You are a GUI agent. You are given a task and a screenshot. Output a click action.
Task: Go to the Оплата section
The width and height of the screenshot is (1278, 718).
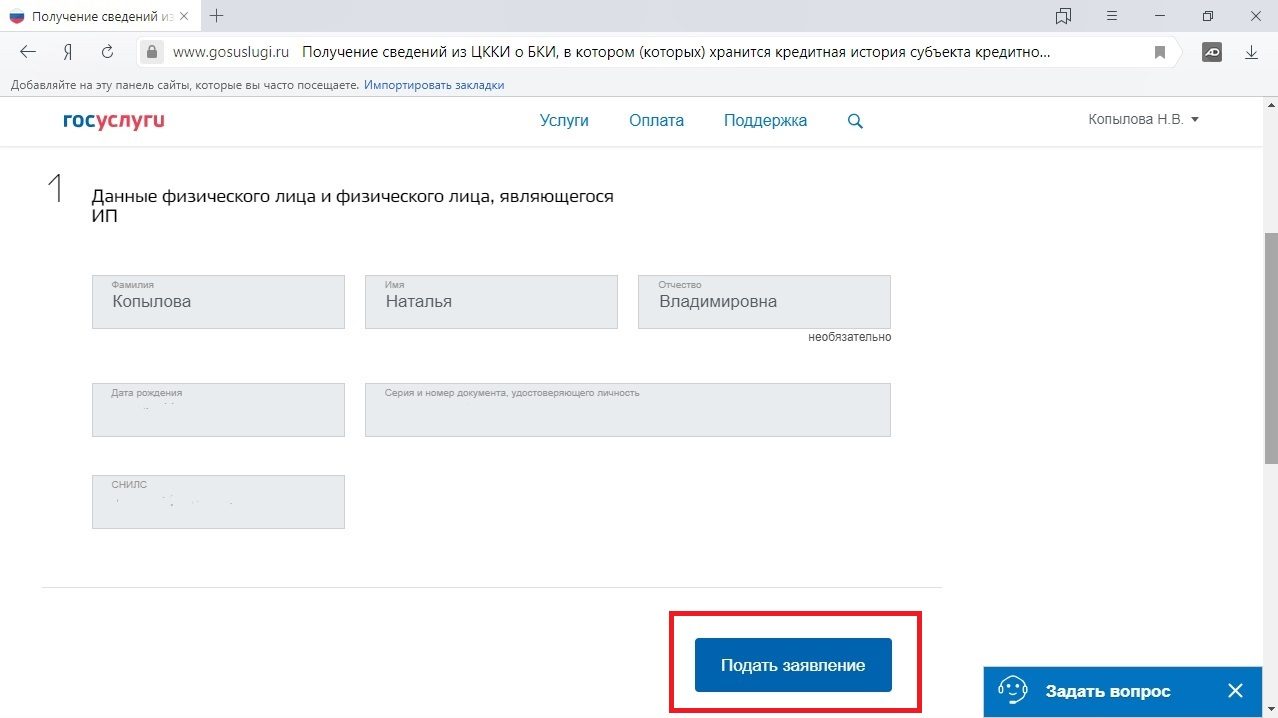point(656,120)
